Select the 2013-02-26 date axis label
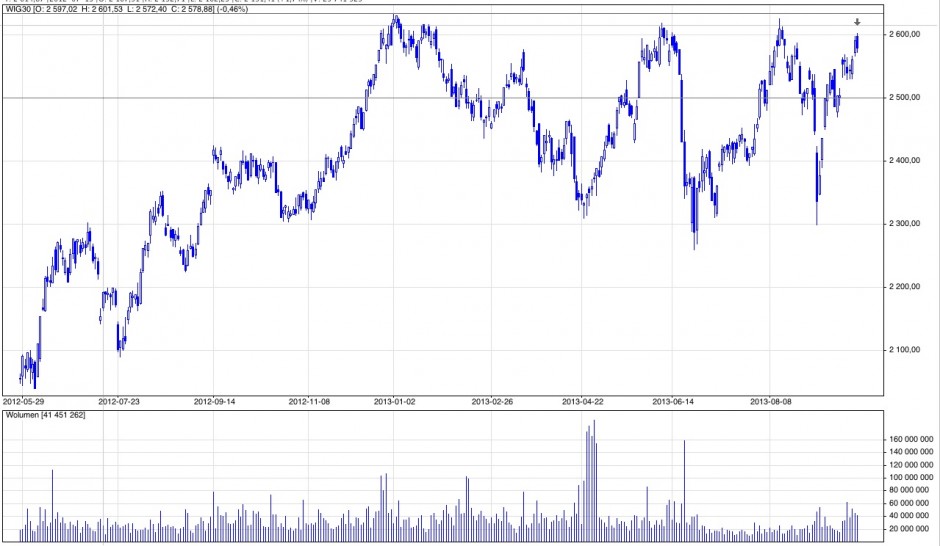The height and width of the screenshot is (546, 940). (x=492, y=401)
